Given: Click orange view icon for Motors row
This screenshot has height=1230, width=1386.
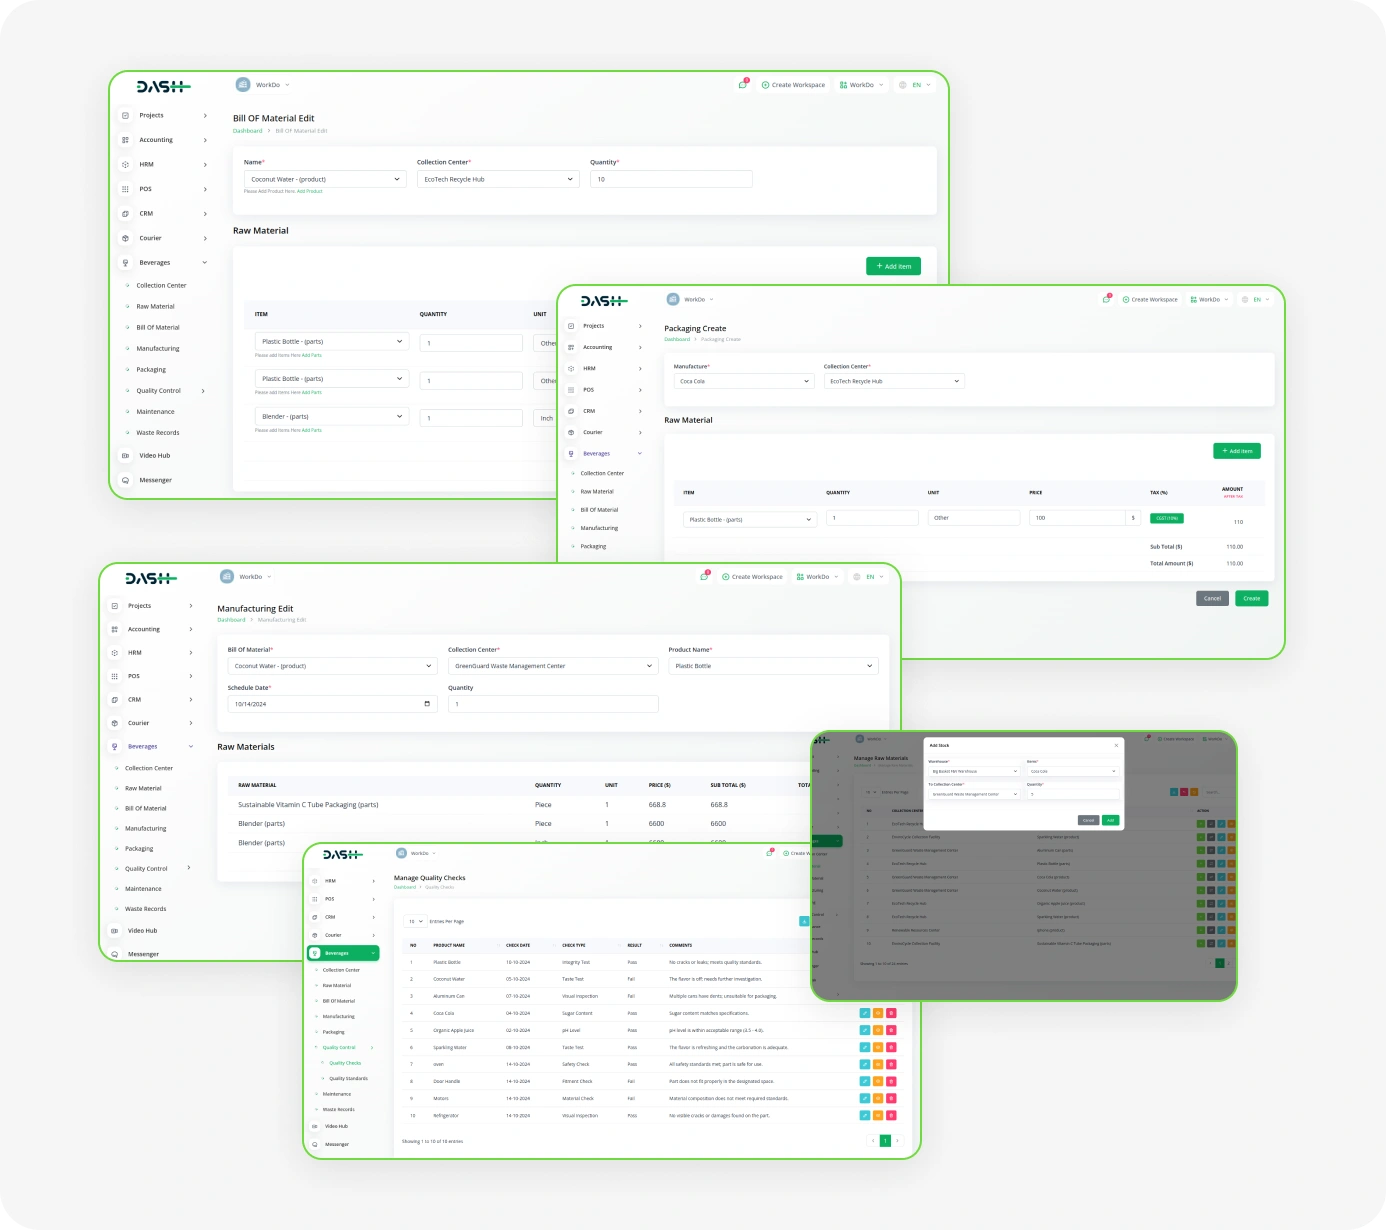Looking at the screenshot, I should click(877, 1098).
